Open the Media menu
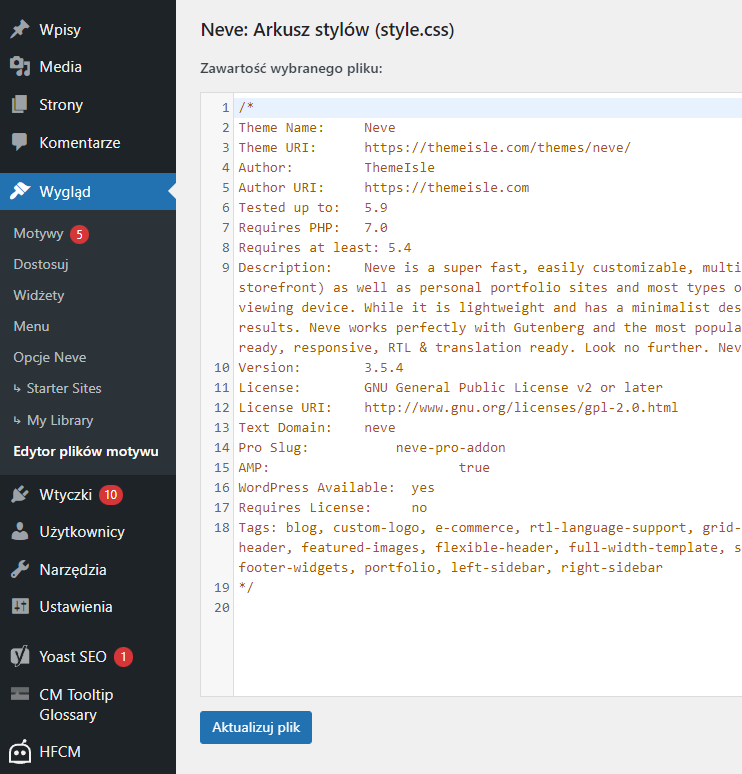The height and width of the screenshot is (774, 742). [60, 67]
